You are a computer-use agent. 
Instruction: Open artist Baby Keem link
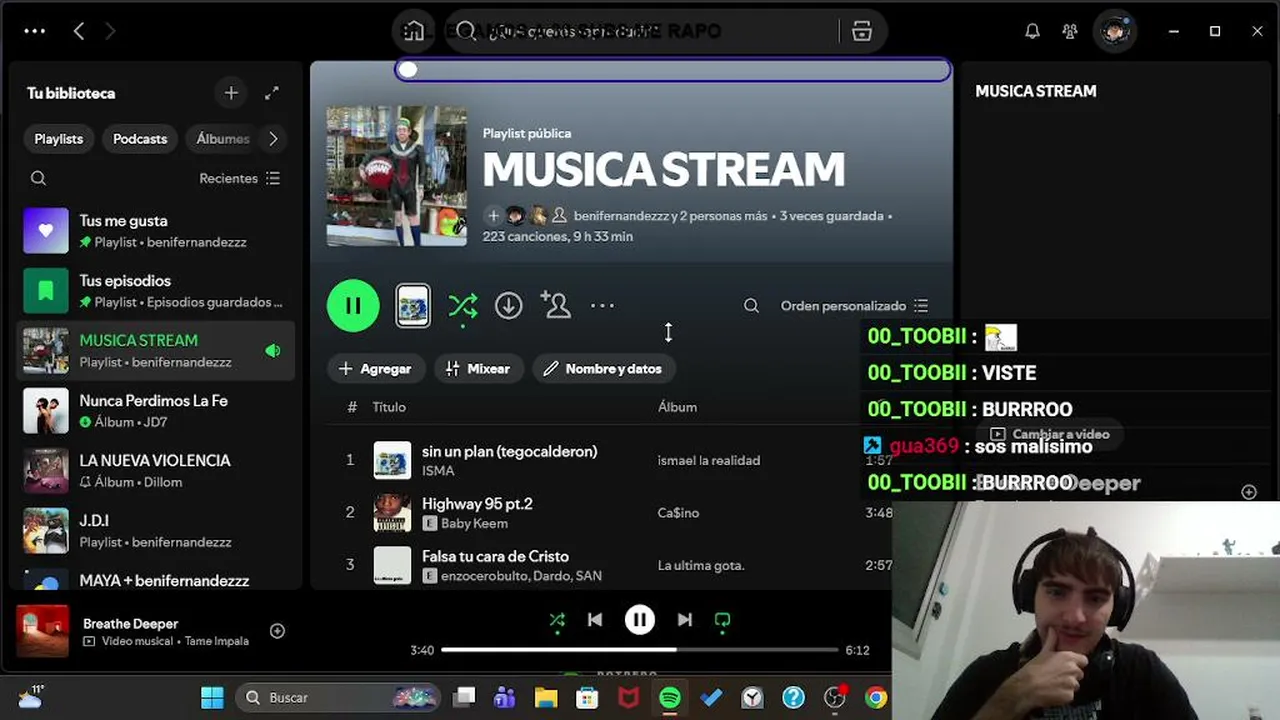[474, 524]
